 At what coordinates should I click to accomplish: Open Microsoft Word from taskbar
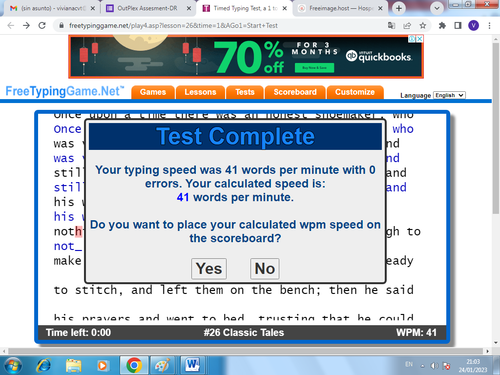click(192, 366)
